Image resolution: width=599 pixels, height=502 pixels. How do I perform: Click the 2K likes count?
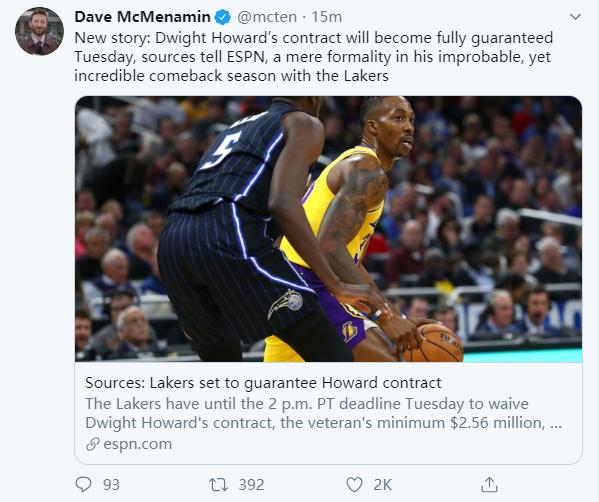click(x=383, y=485)
